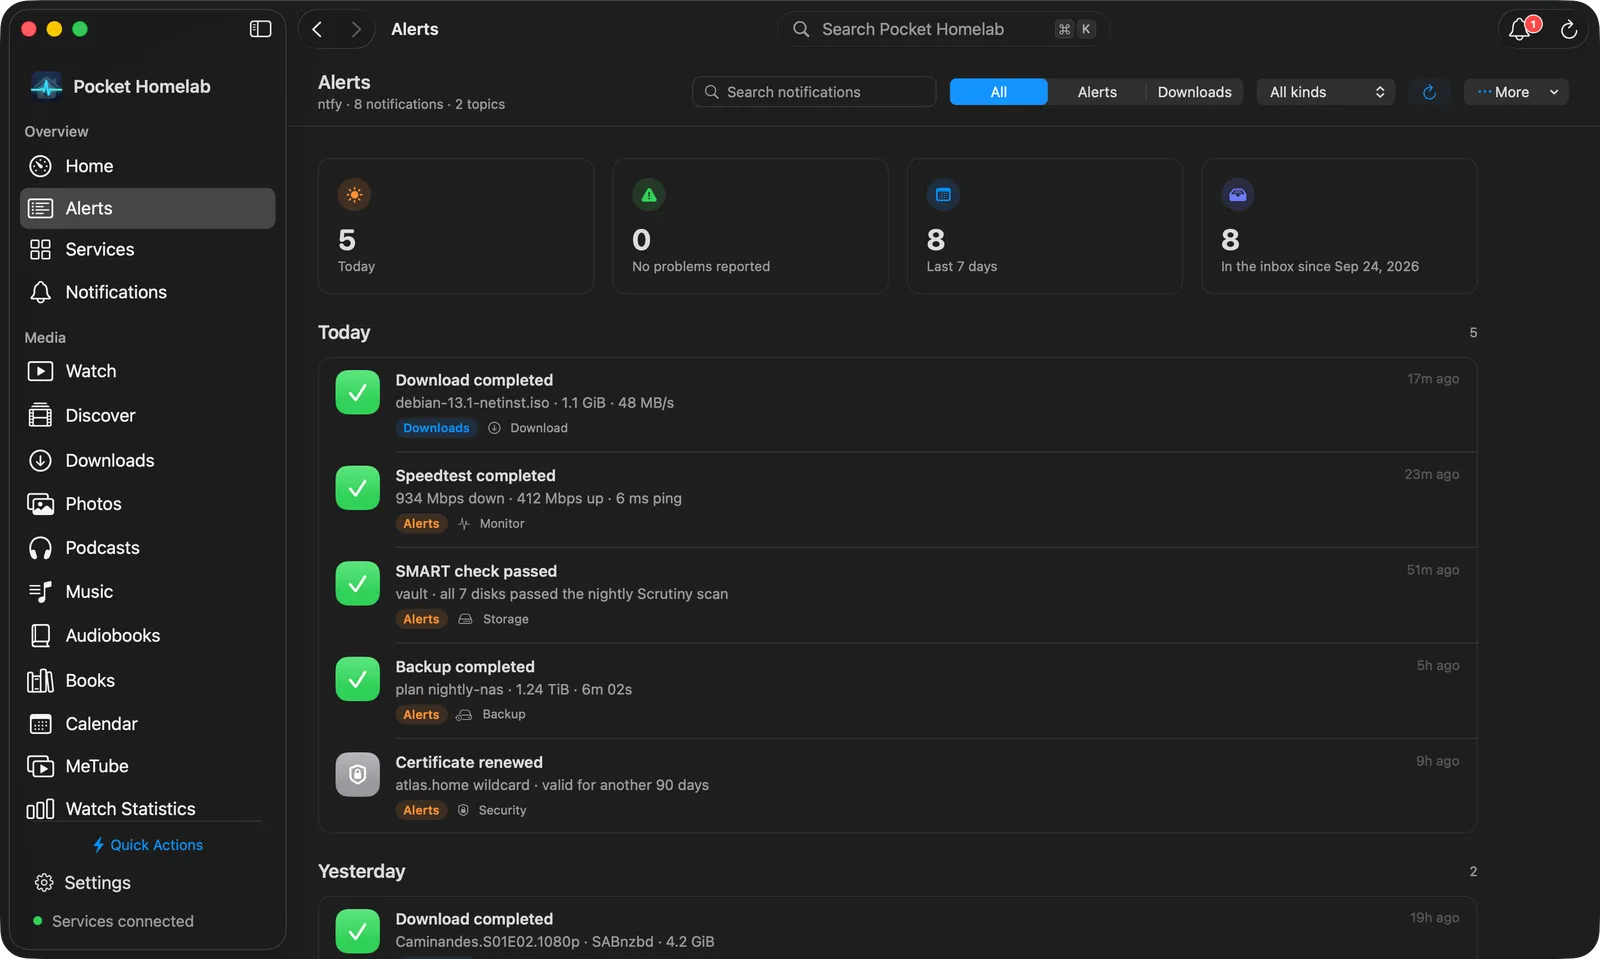Open Calendar in the sidebar
Screen dimensions: 1600x959
[147, 723]
